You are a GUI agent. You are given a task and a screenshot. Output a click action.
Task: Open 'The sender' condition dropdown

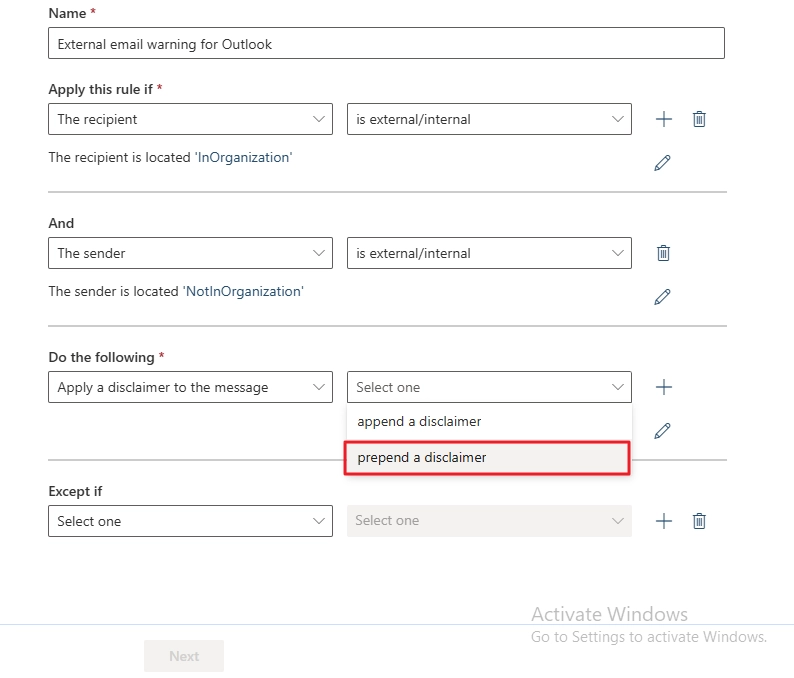190,253
